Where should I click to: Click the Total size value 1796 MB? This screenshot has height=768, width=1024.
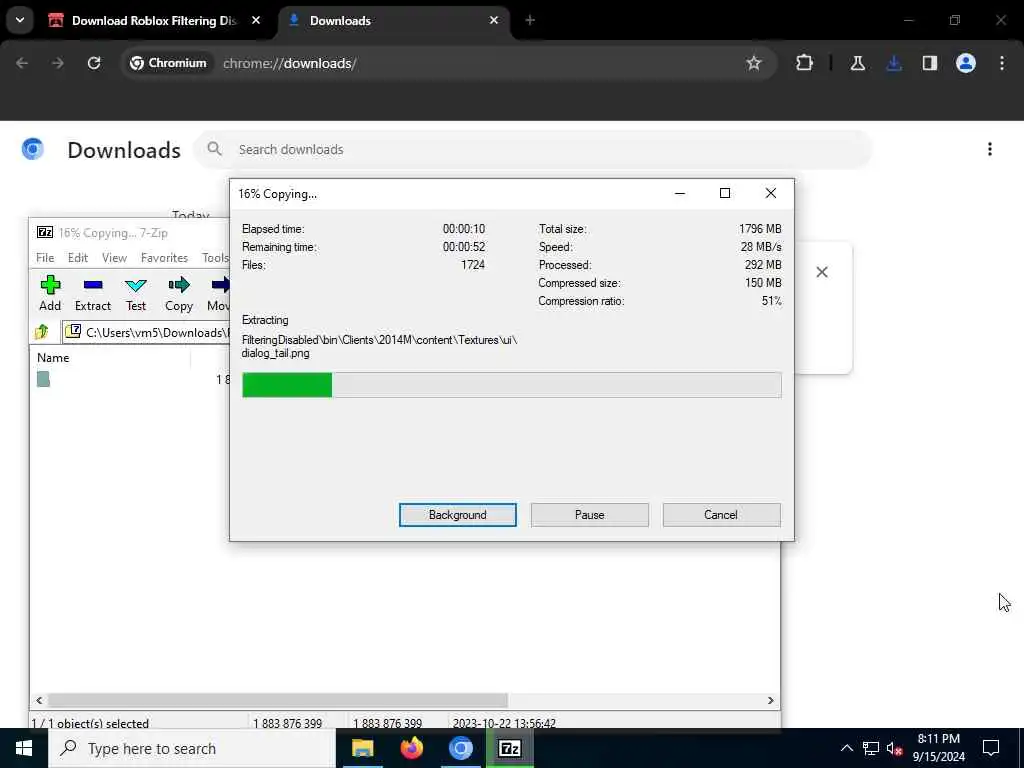[x=760, y=229]
